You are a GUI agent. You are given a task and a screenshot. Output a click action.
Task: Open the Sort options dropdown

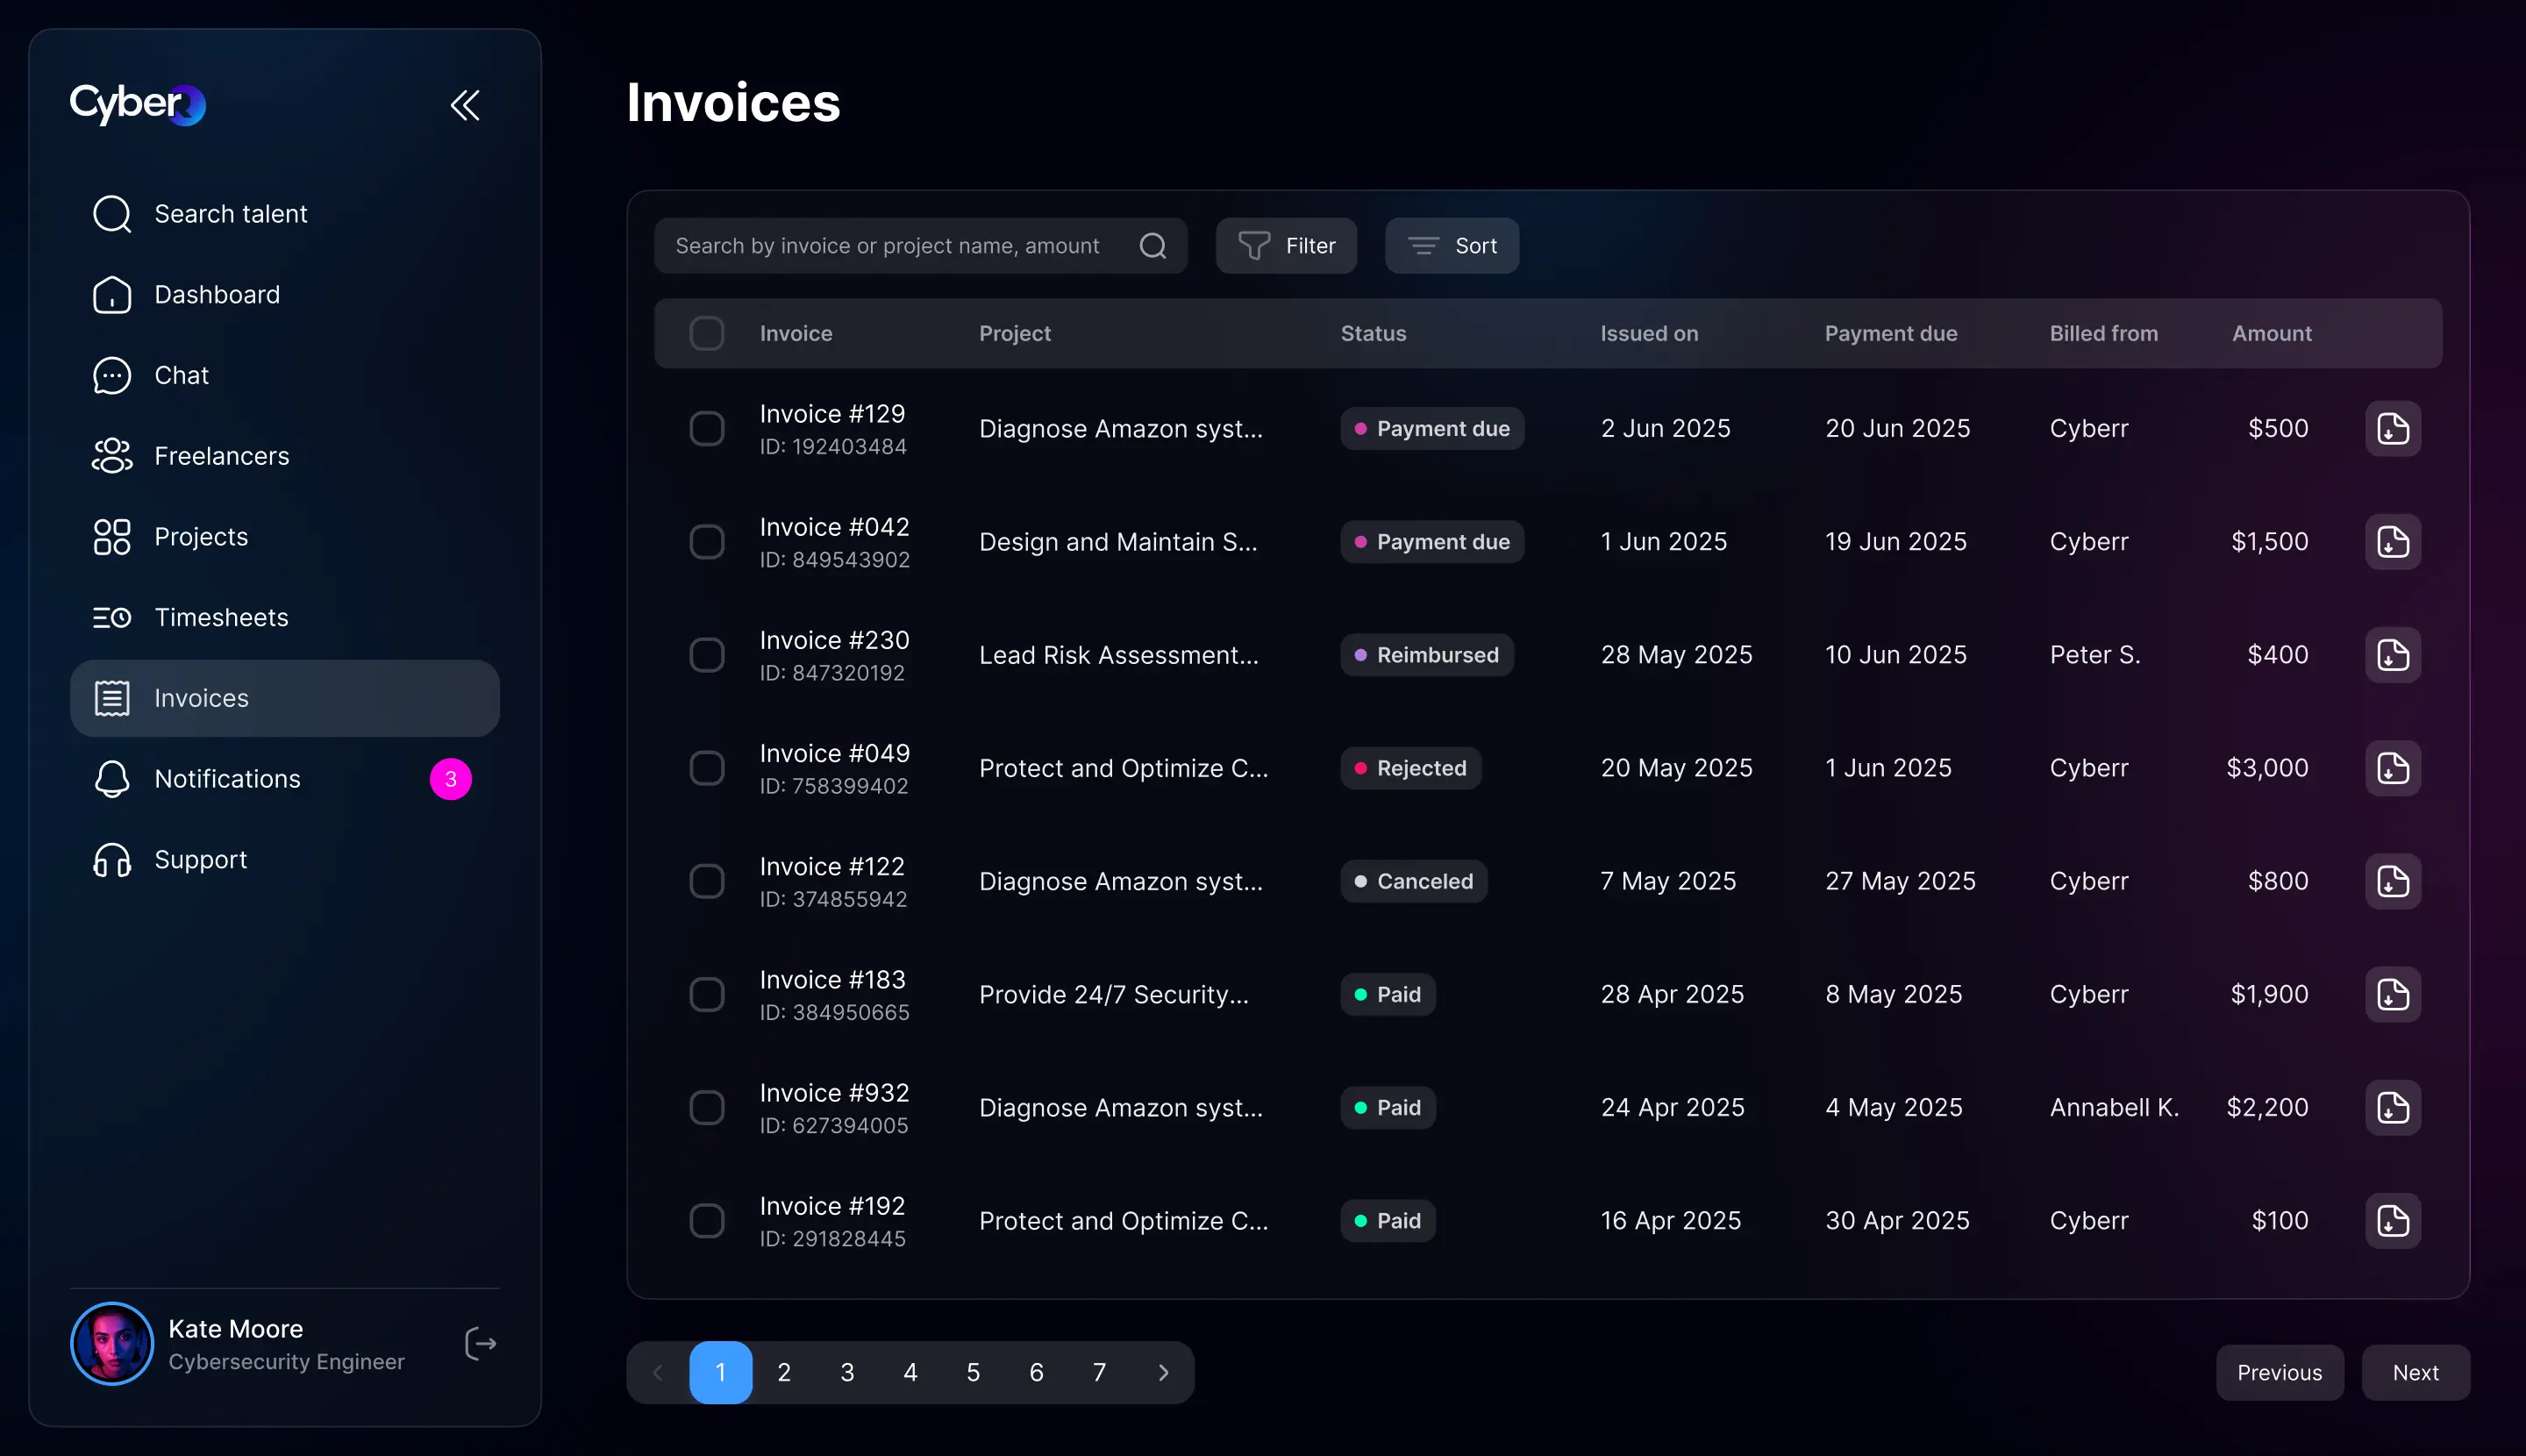pyautogui.click(x=1451, y=246)
